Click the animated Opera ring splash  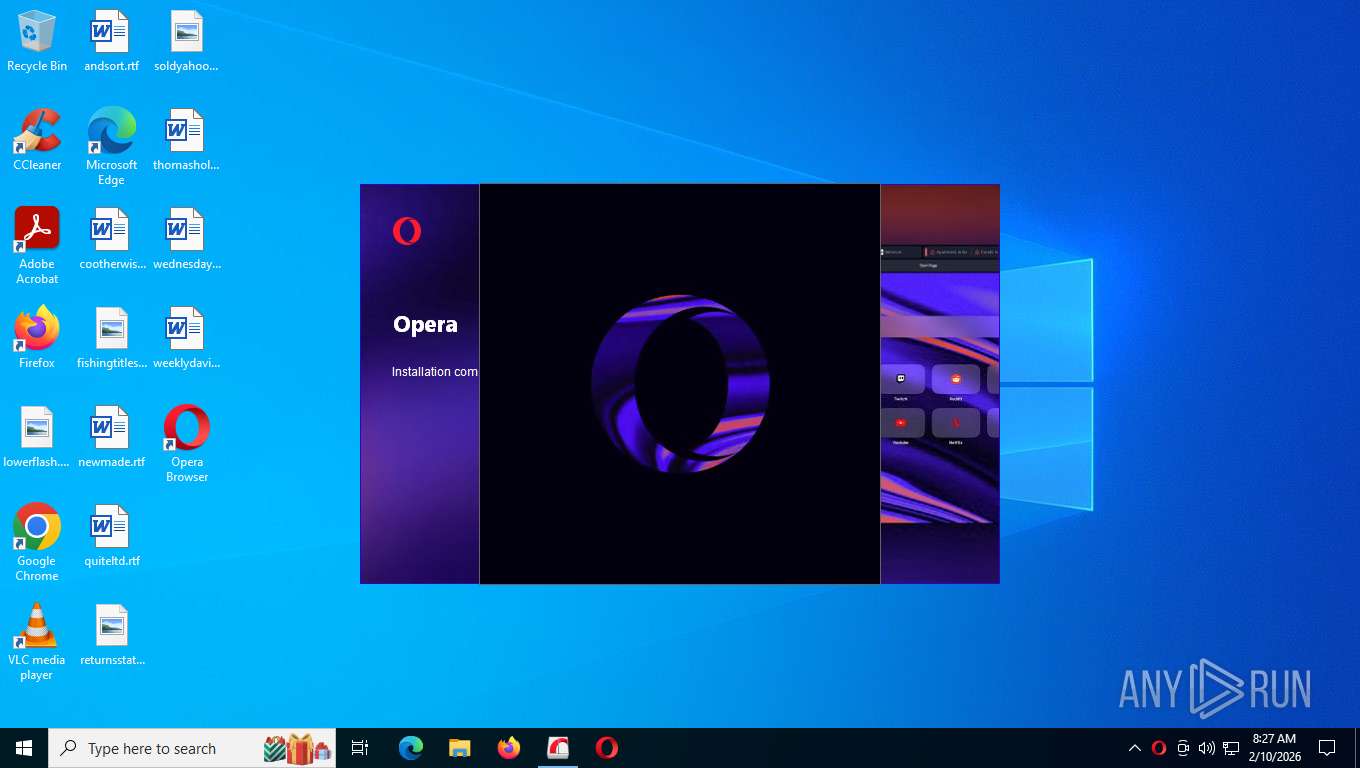click(680, 383)
